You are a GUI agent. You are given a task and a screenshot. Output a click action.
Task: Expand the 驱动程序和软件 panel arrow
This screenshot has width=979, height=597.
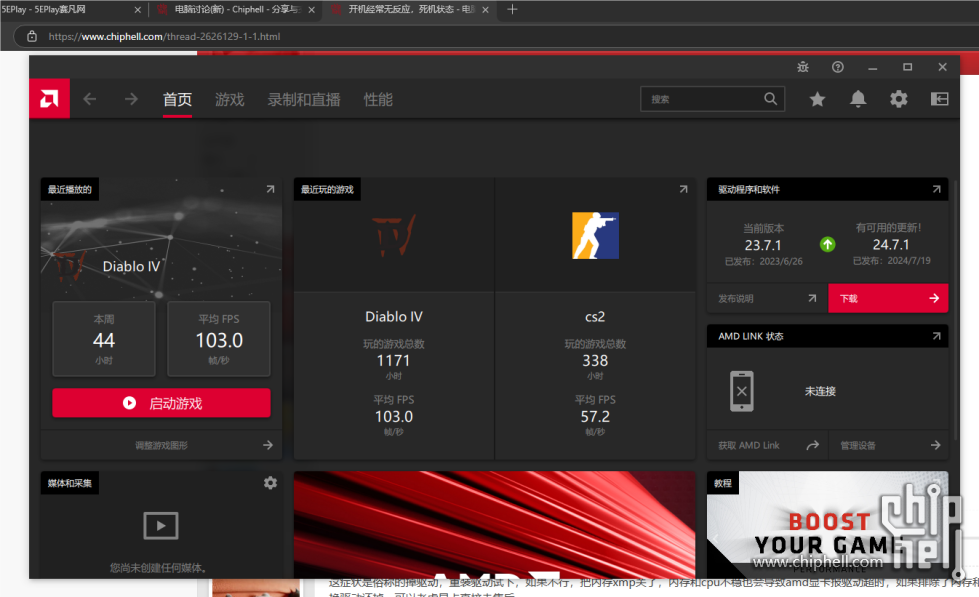click(x=937, y=189)
